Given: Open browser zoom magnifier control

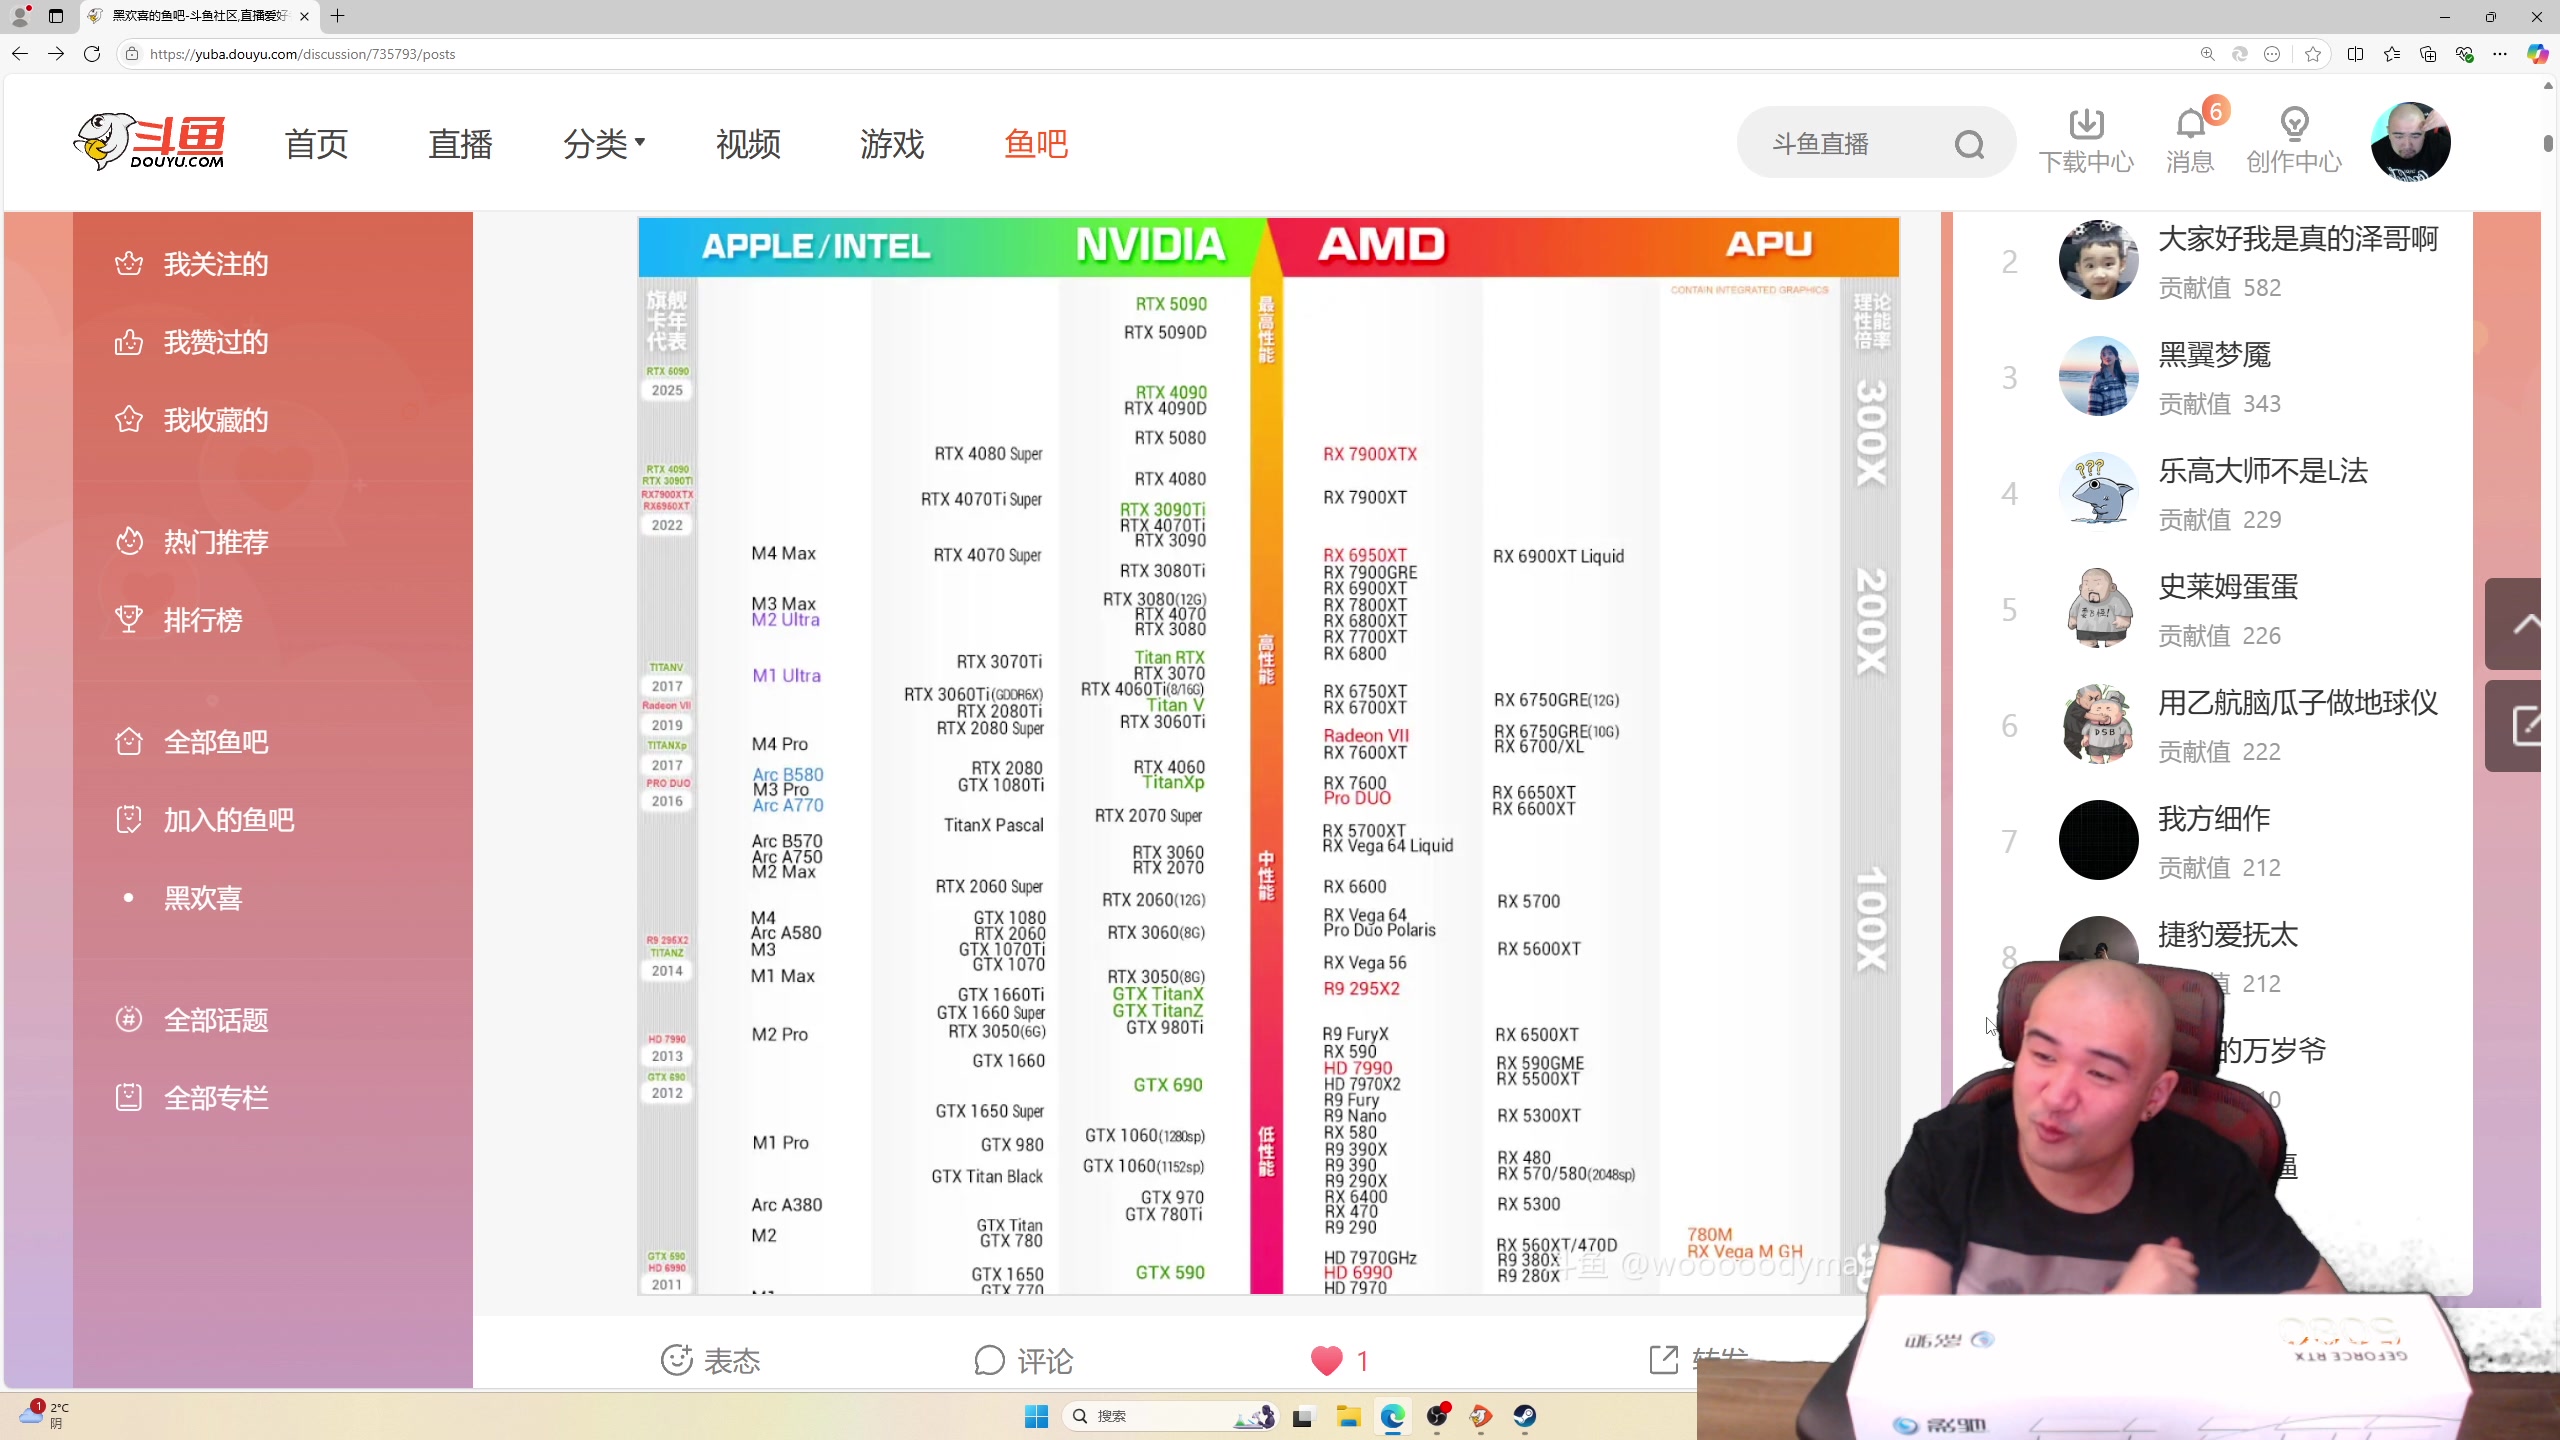Looking at the screenshot, I should (x=2207, y=54).
